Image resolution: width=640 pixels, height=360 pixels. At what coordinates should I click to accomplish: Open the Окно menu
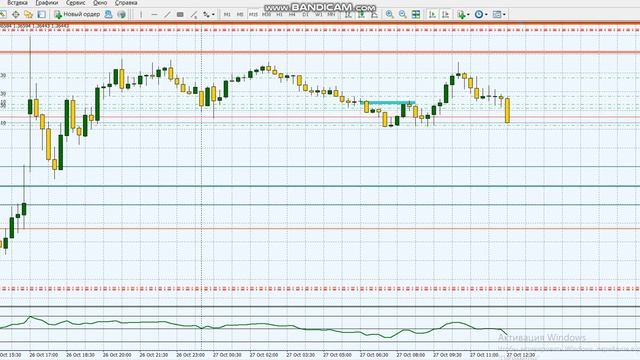(100, 2)
